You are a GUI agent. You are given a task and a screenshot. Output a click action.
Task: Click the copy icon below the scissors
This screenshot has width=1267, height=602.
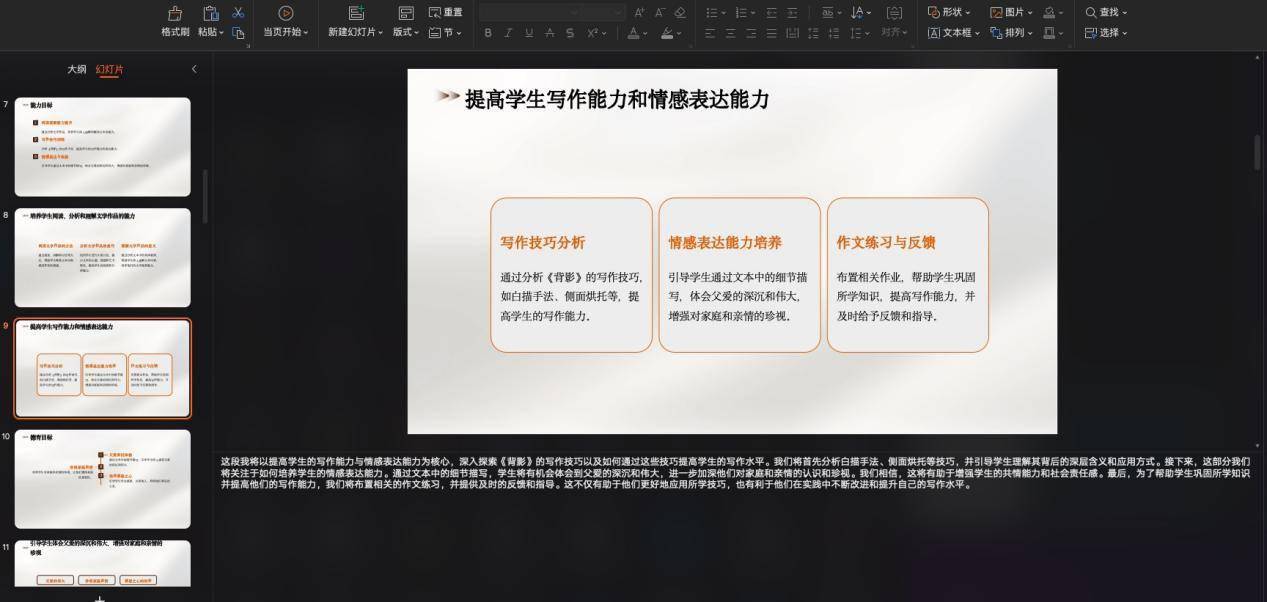[x=239, y=32]
